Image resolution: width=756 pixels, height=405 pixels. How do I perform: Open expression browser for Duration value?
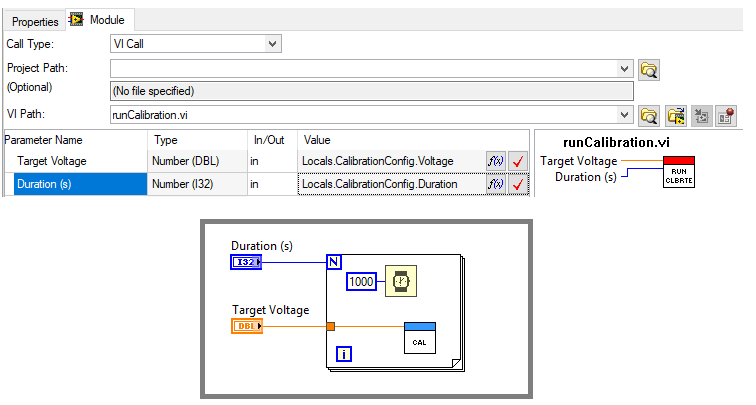(x=495, y=184)
